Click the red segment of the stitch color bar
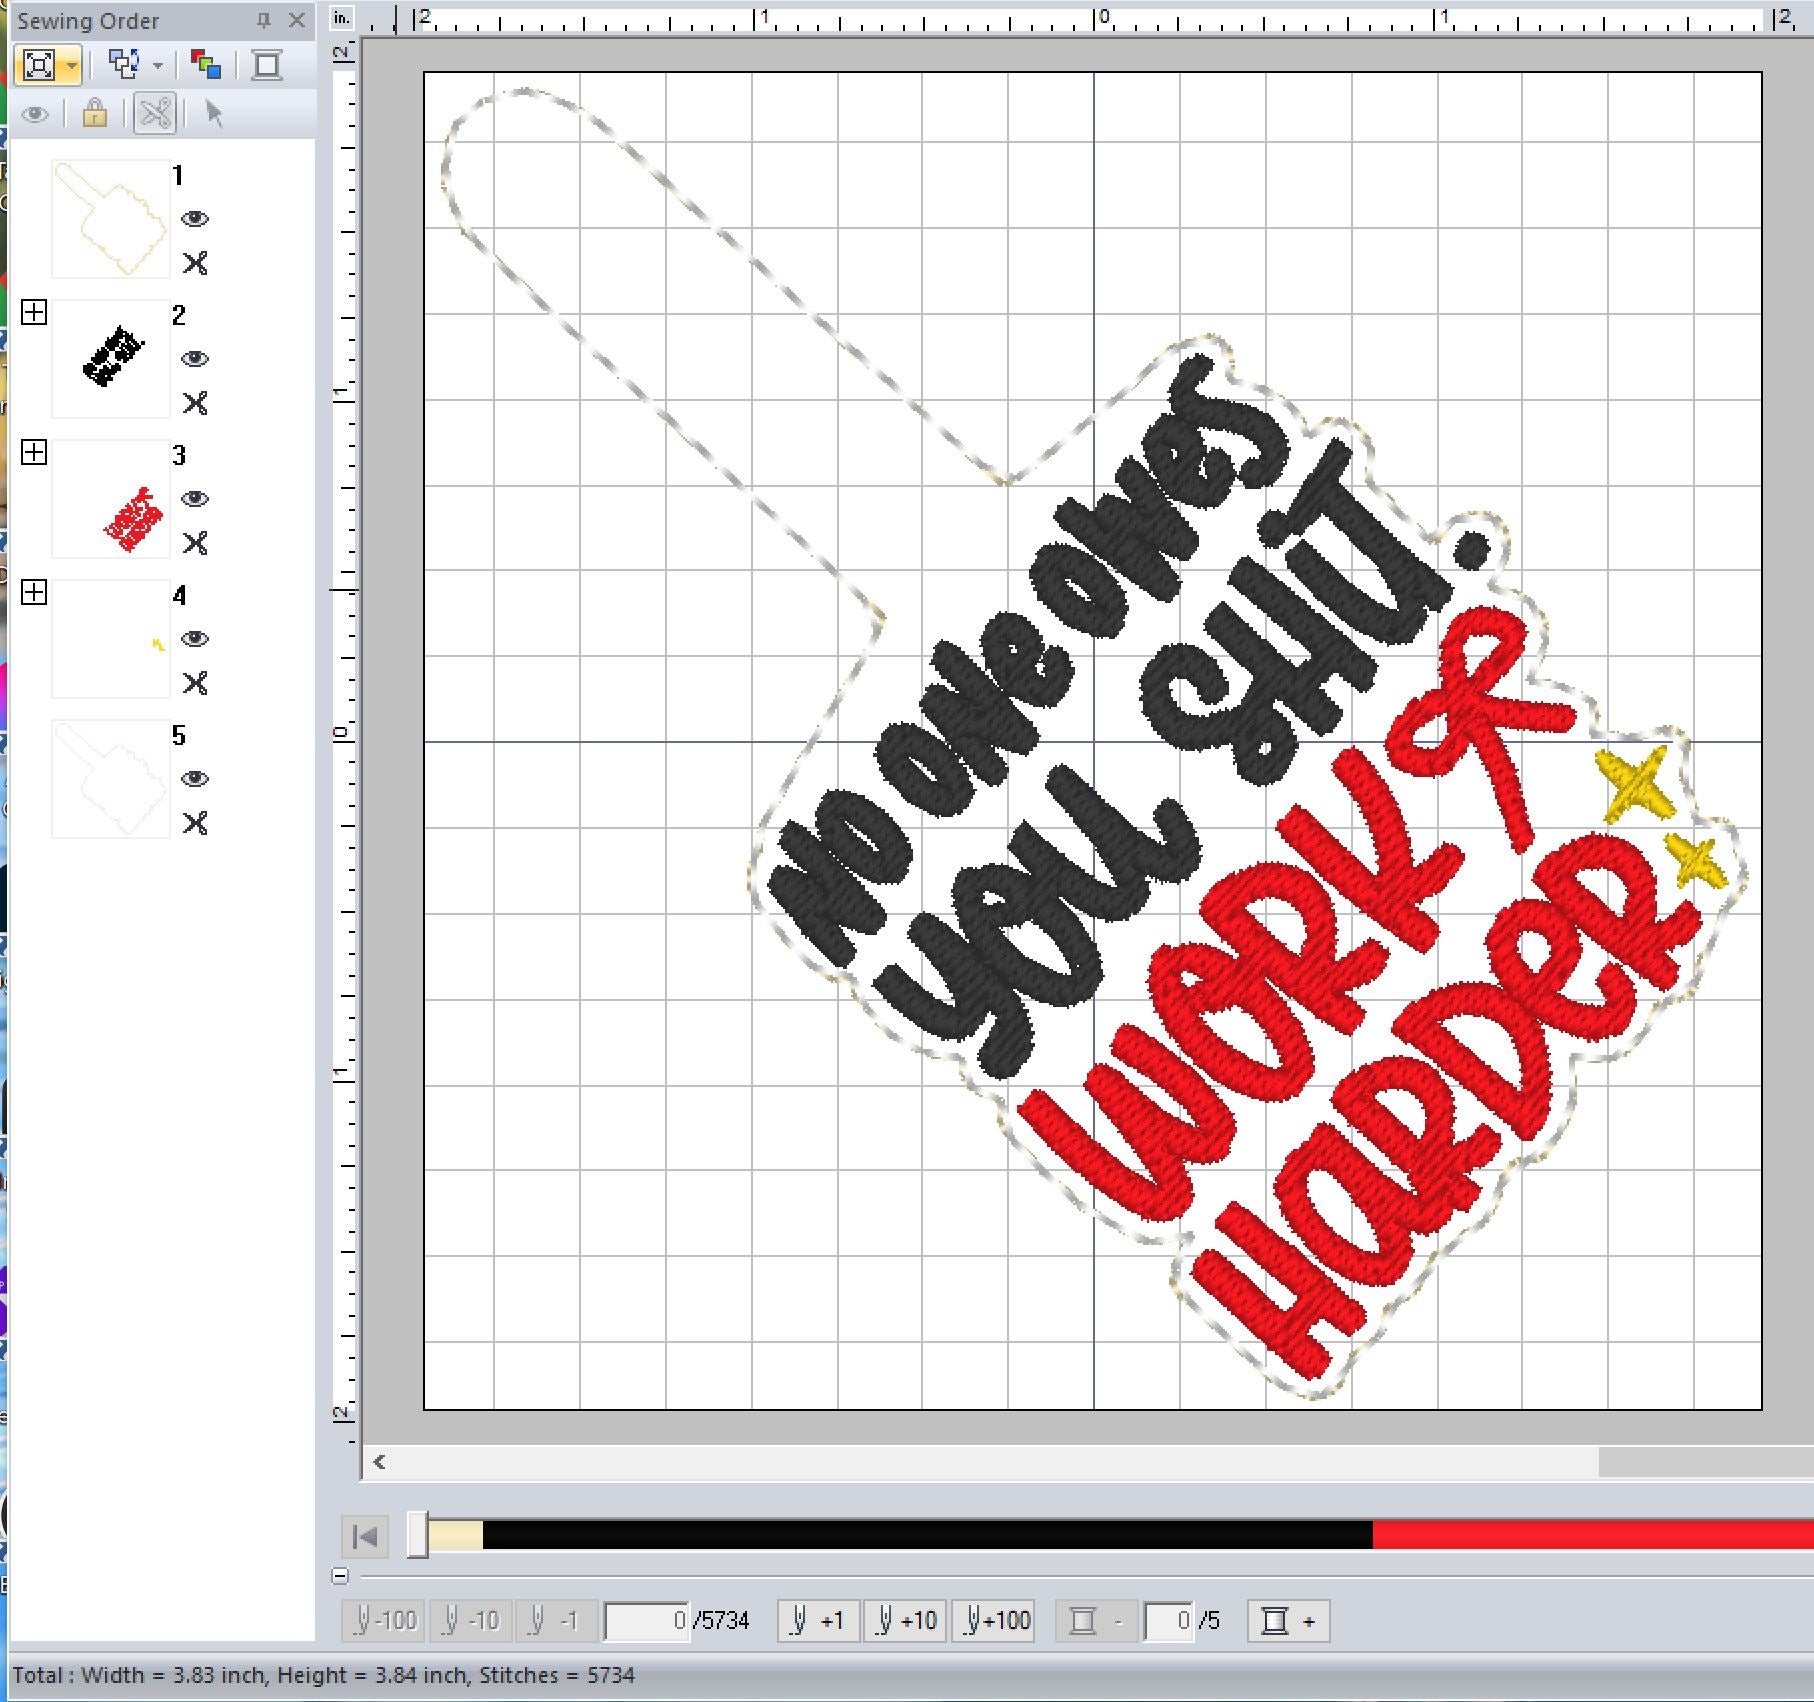This screenshot has height=1702, width=1814. [1593, 1535]
